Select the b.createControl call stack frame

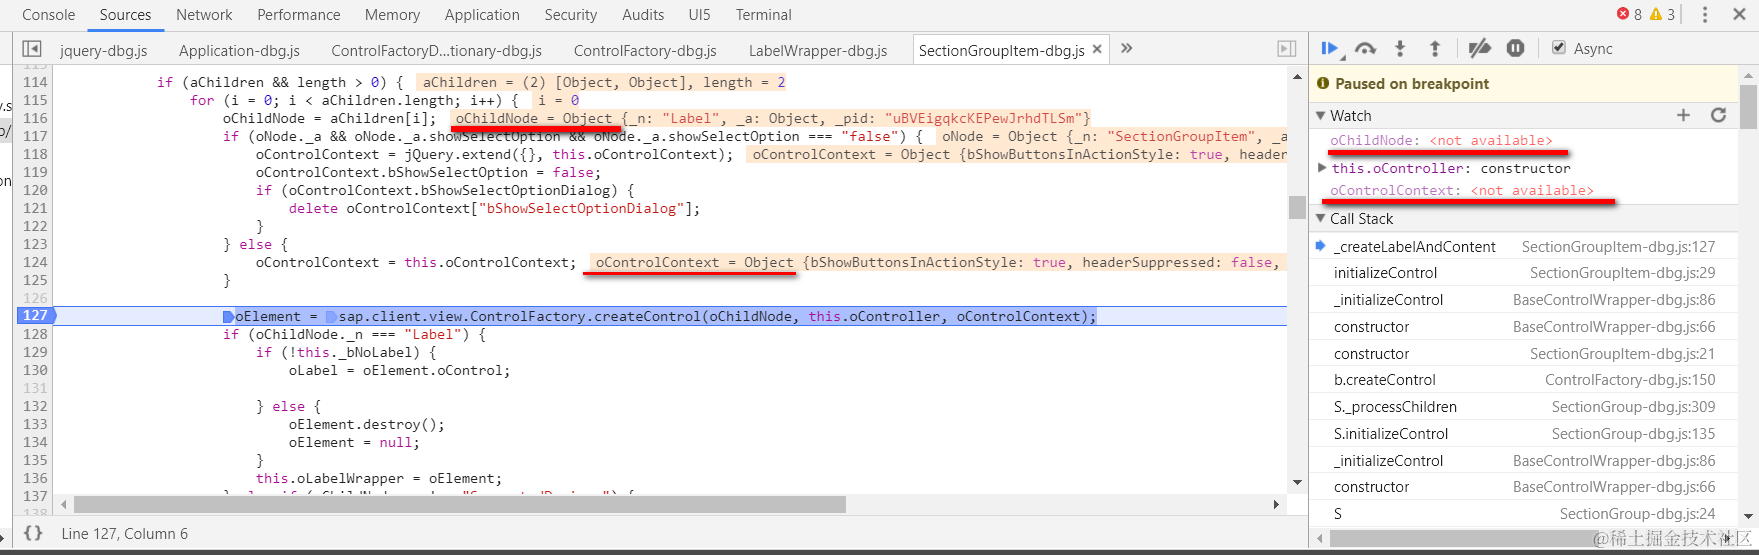(x=1523, y=380)
